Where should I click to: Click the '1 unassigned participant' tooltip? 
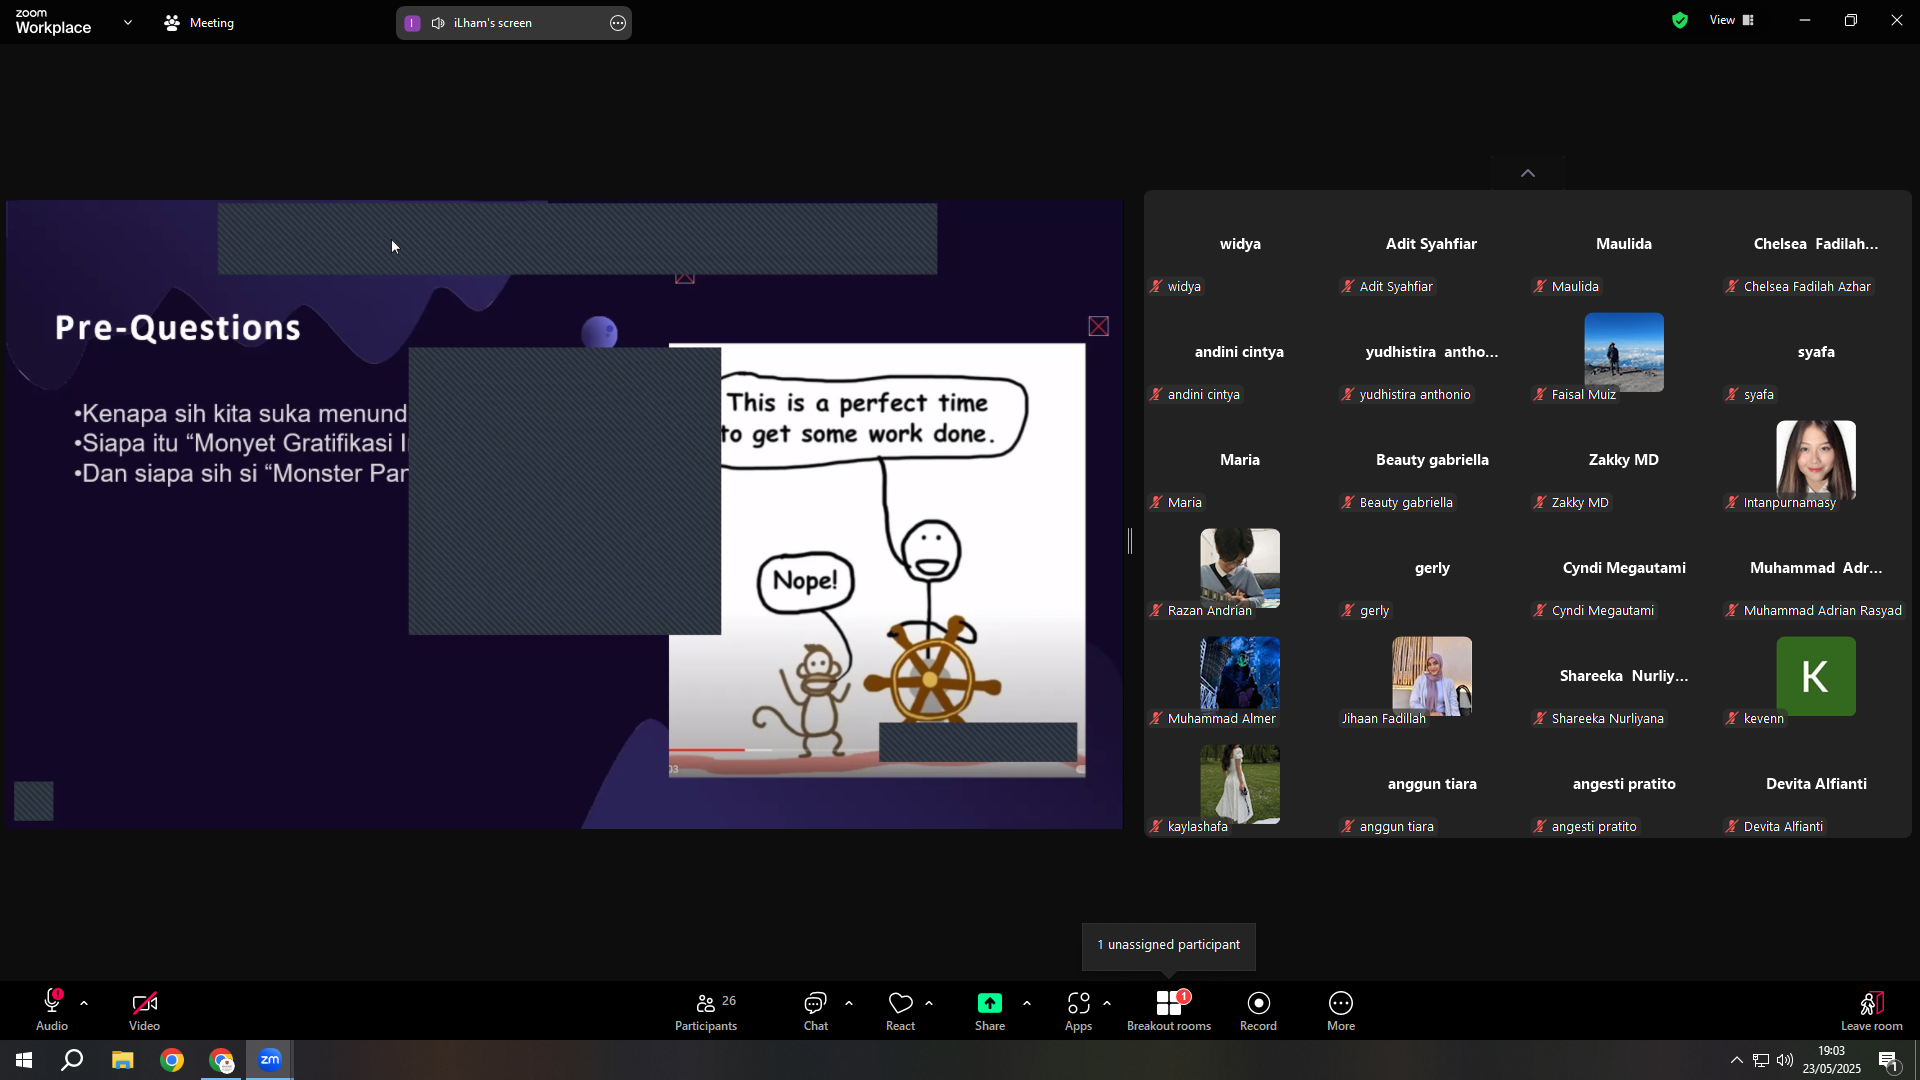pyautogui.click(x=1169, y=946)
